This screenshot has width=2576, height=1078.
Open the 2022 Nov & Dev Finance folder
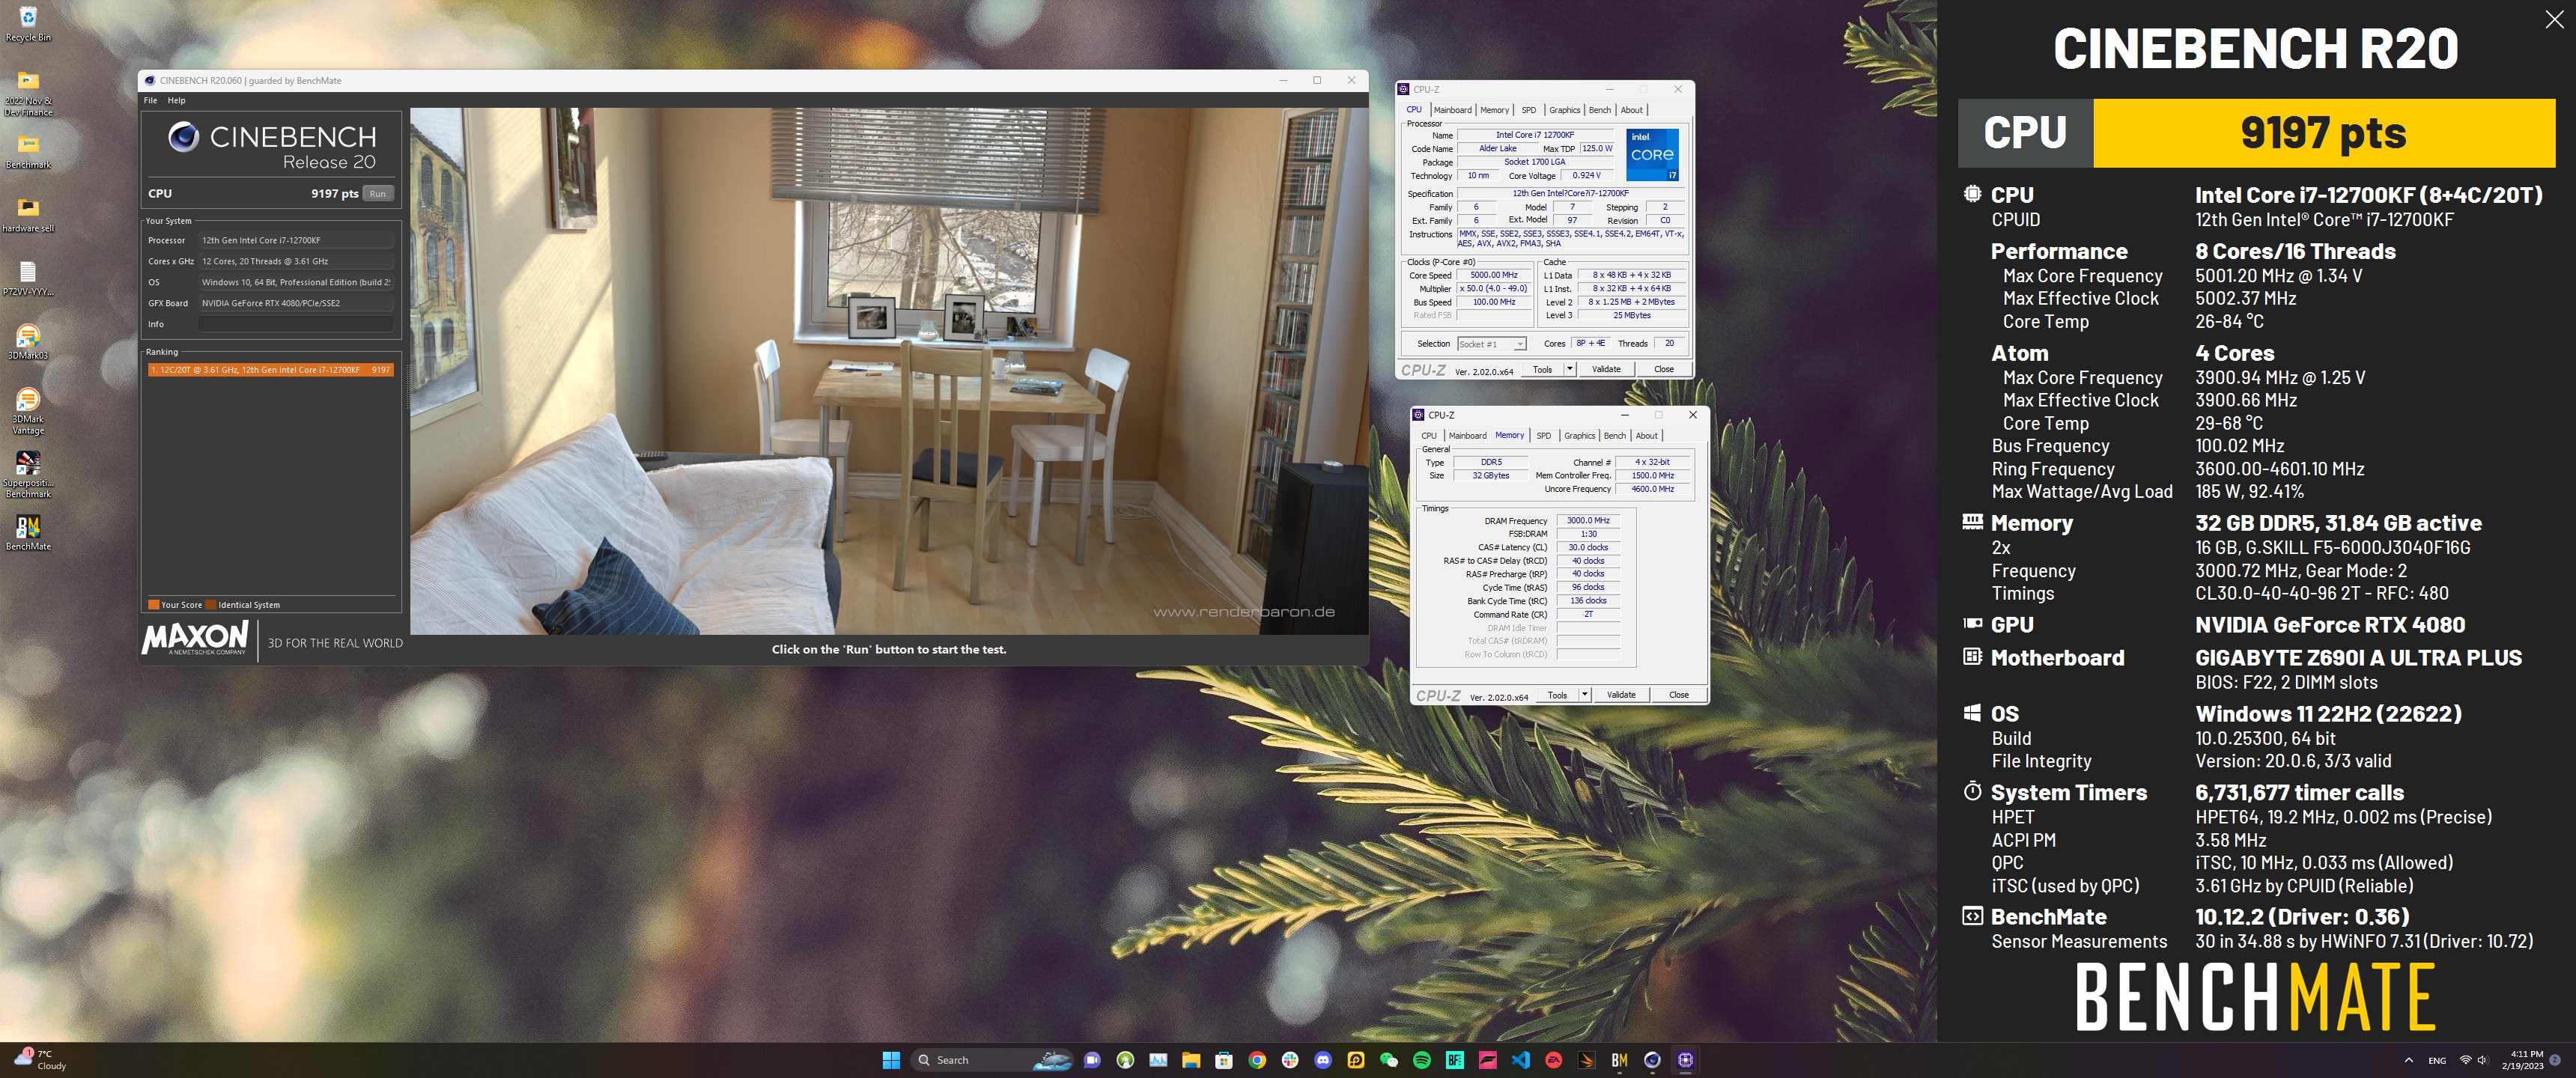28,93
